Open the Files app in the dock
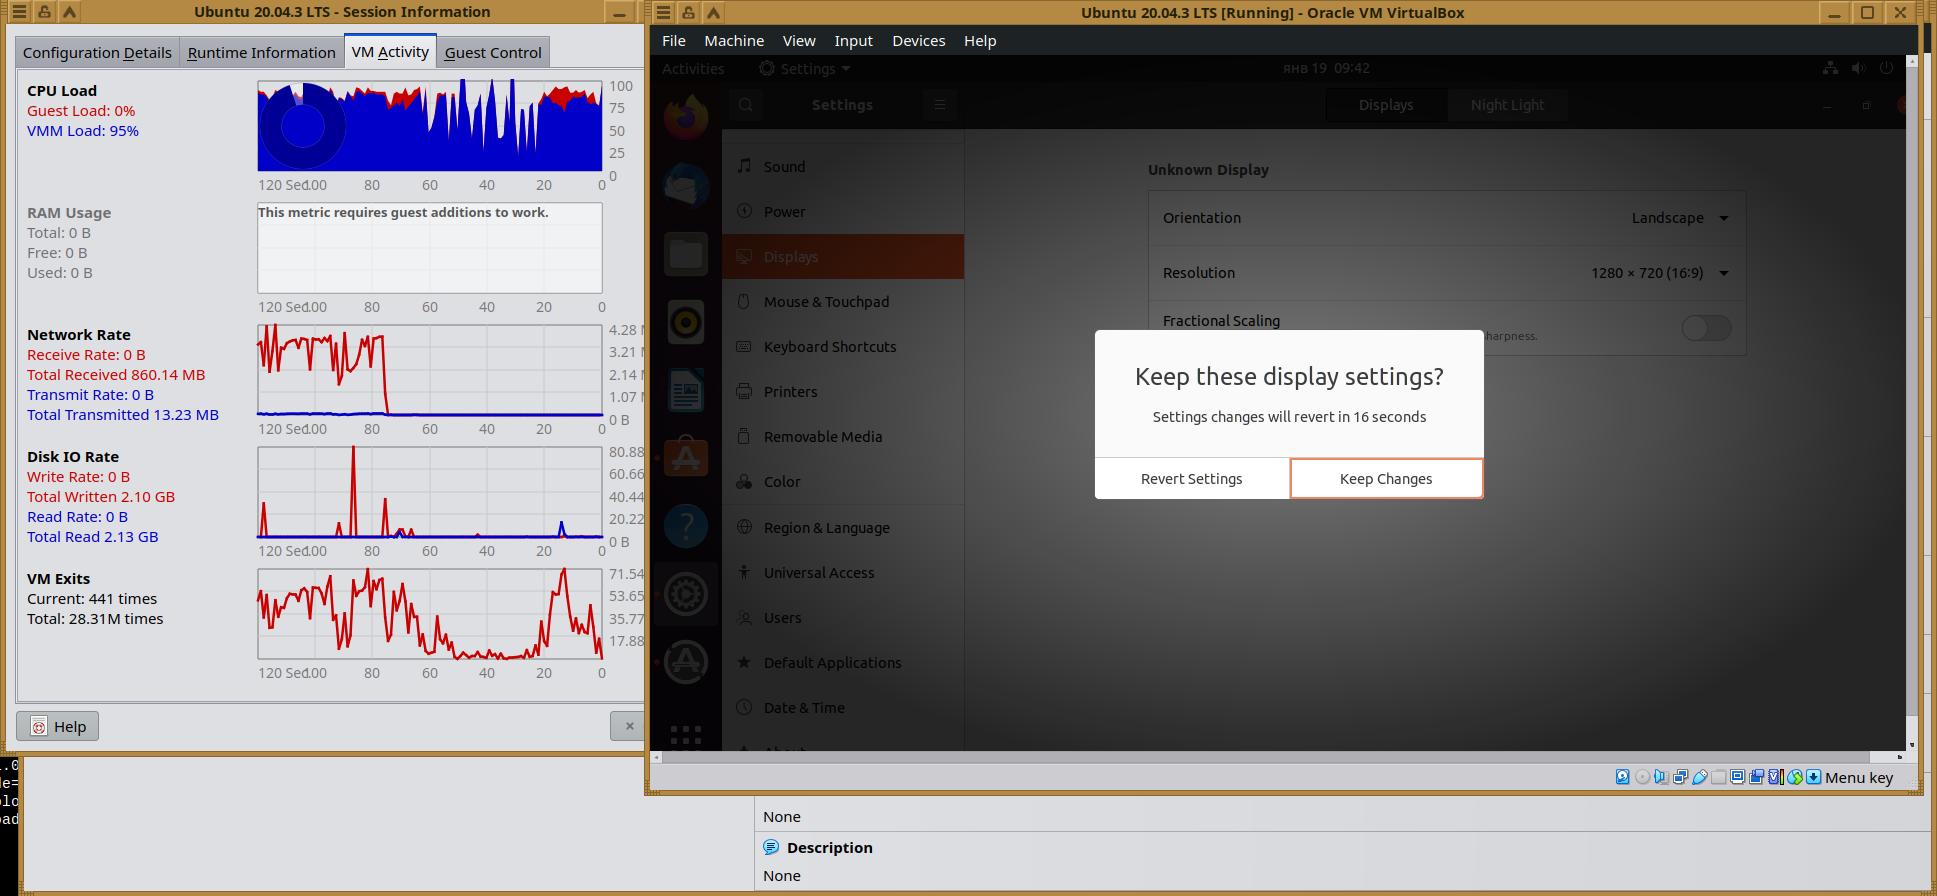 point(686,254)
